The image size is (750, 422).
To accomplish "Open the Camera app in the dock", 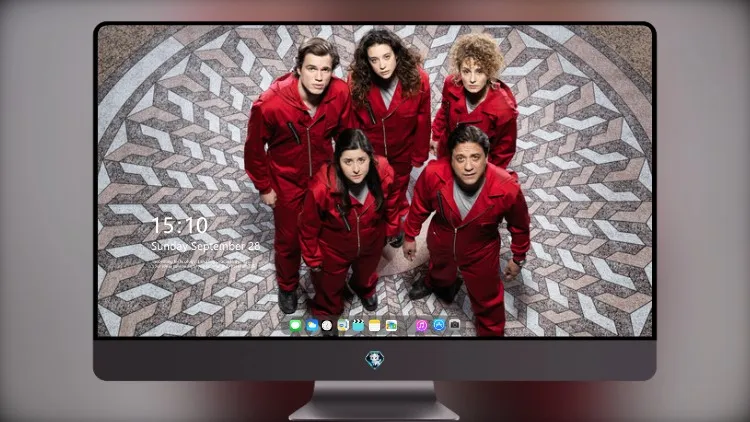I will click(x=454, y=325).
